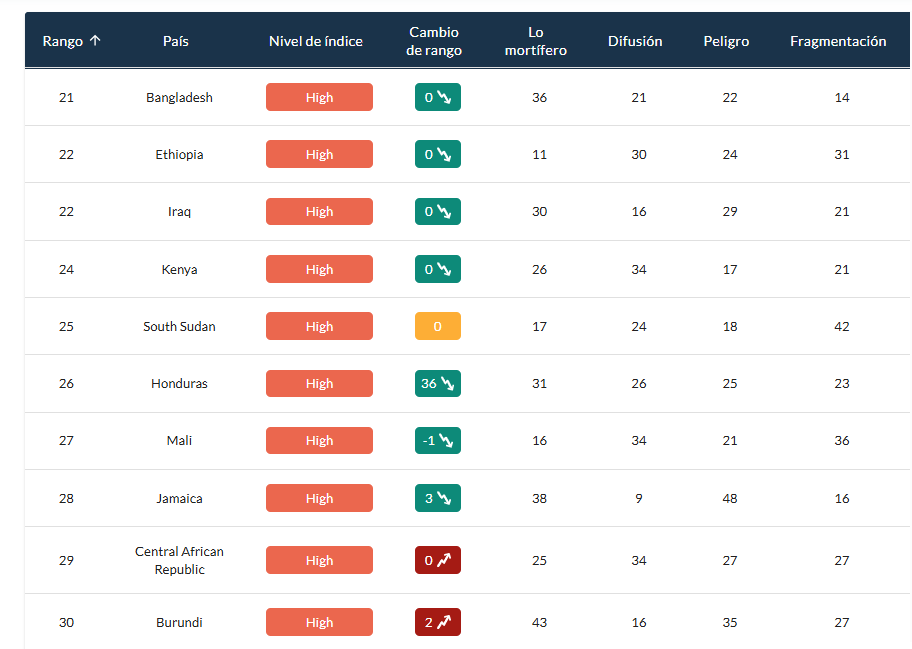
Task: Click the Rango sort arrow icon
Action: [x=95, y=41]
